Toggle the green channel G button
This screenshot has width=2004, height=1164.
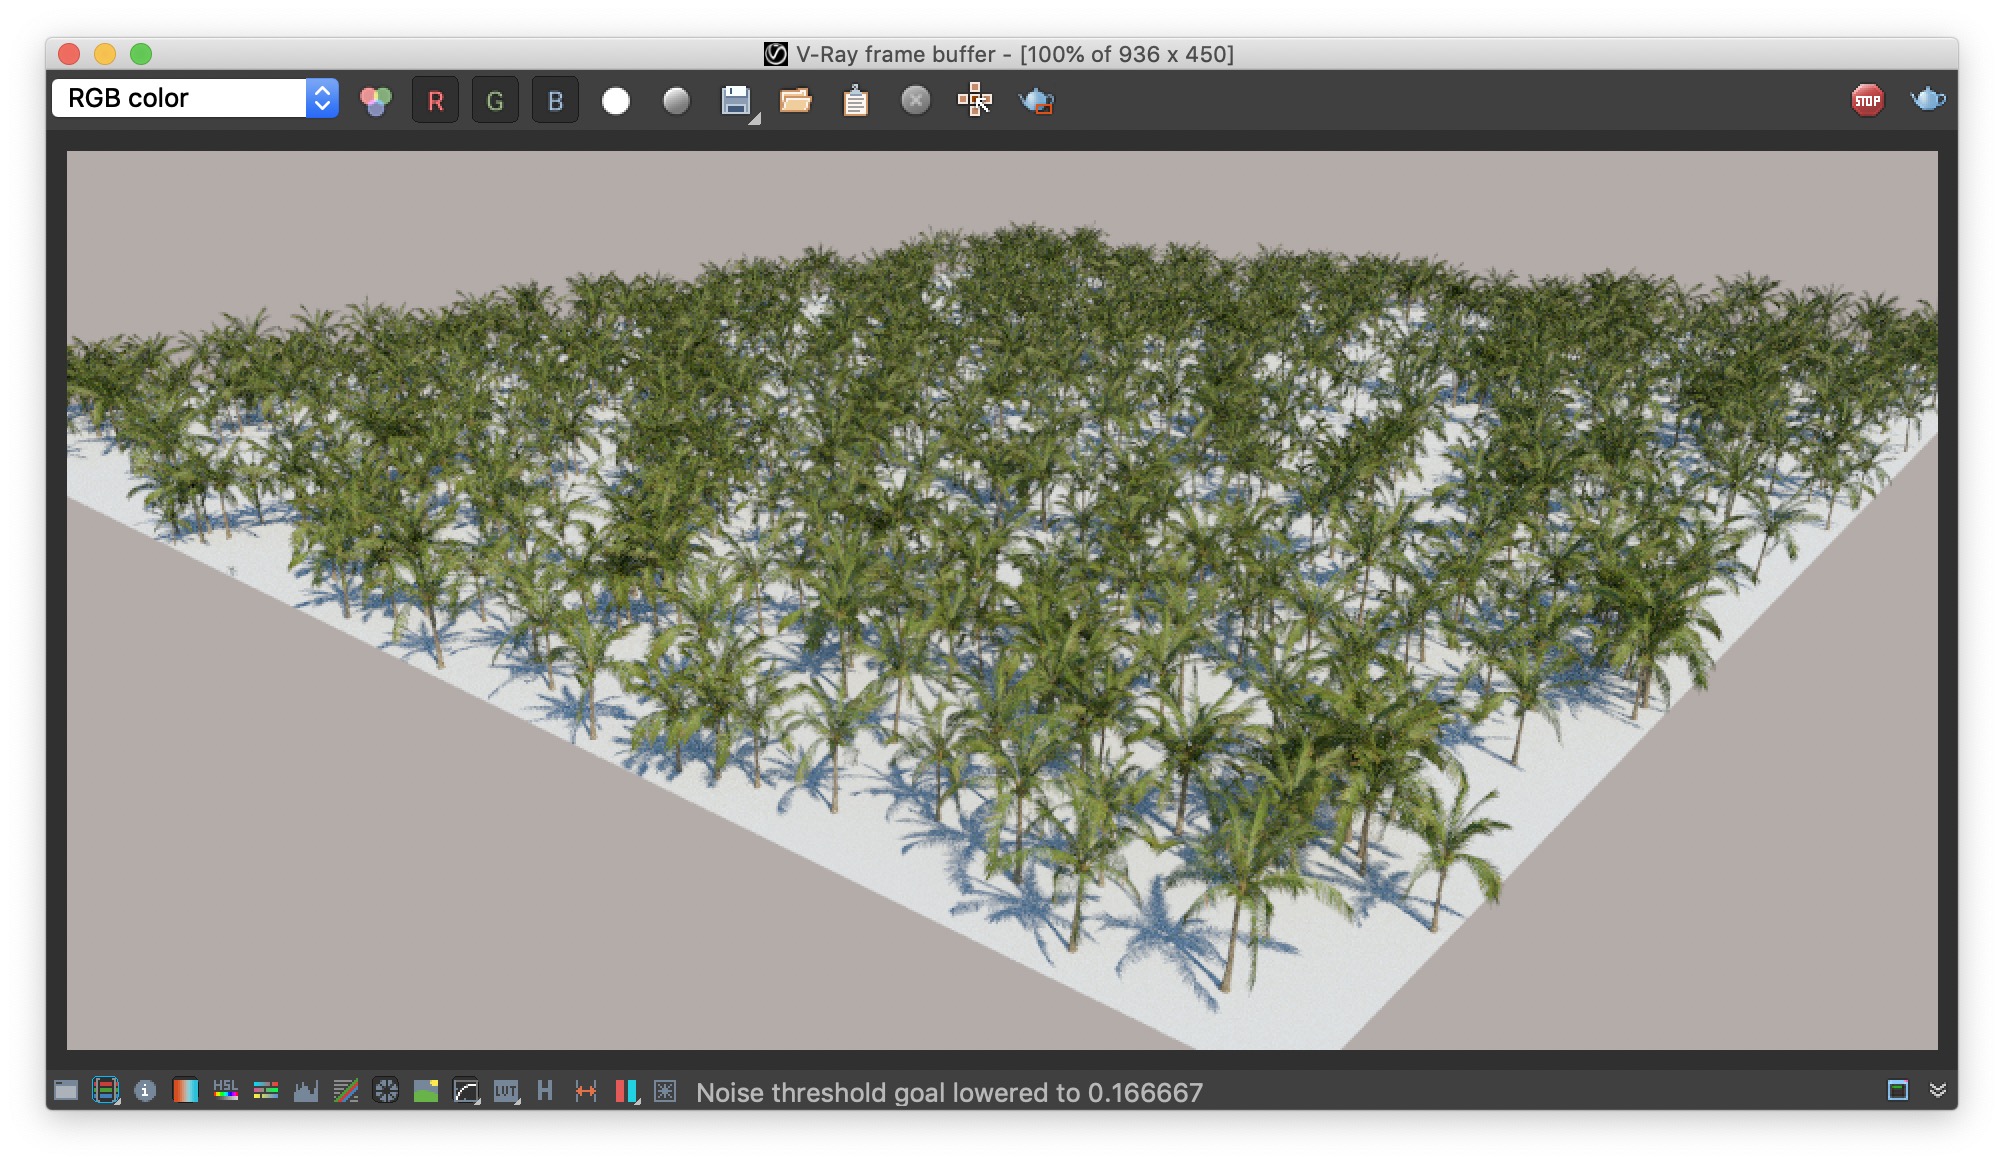pyautogui.click(x=495, y=101)
